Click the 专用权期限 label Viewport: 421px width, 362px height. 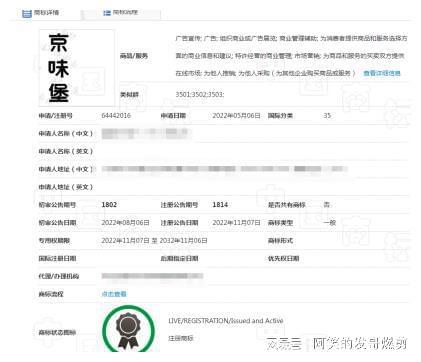54,240
